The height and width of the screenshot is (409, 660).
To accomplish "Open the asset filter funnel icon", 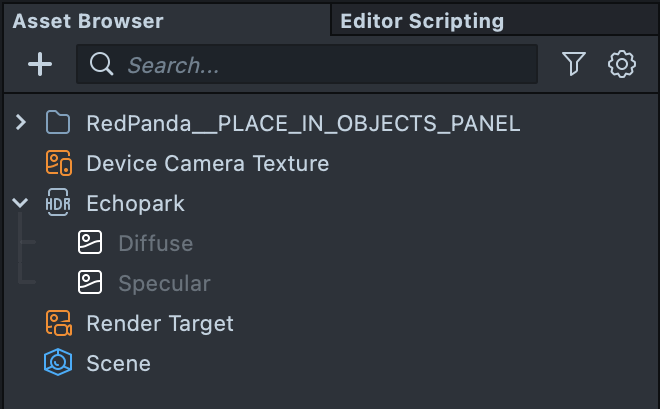I will [x=573, y=65].
